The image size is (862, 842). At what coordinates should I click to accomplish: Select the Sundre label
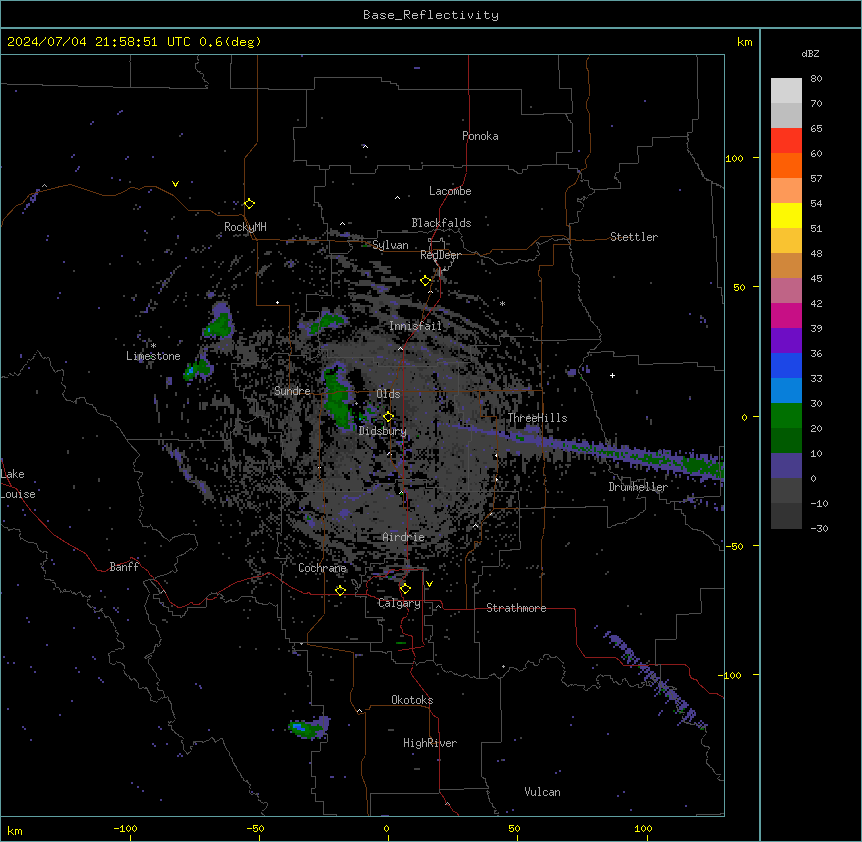click(x=292, y=391)
